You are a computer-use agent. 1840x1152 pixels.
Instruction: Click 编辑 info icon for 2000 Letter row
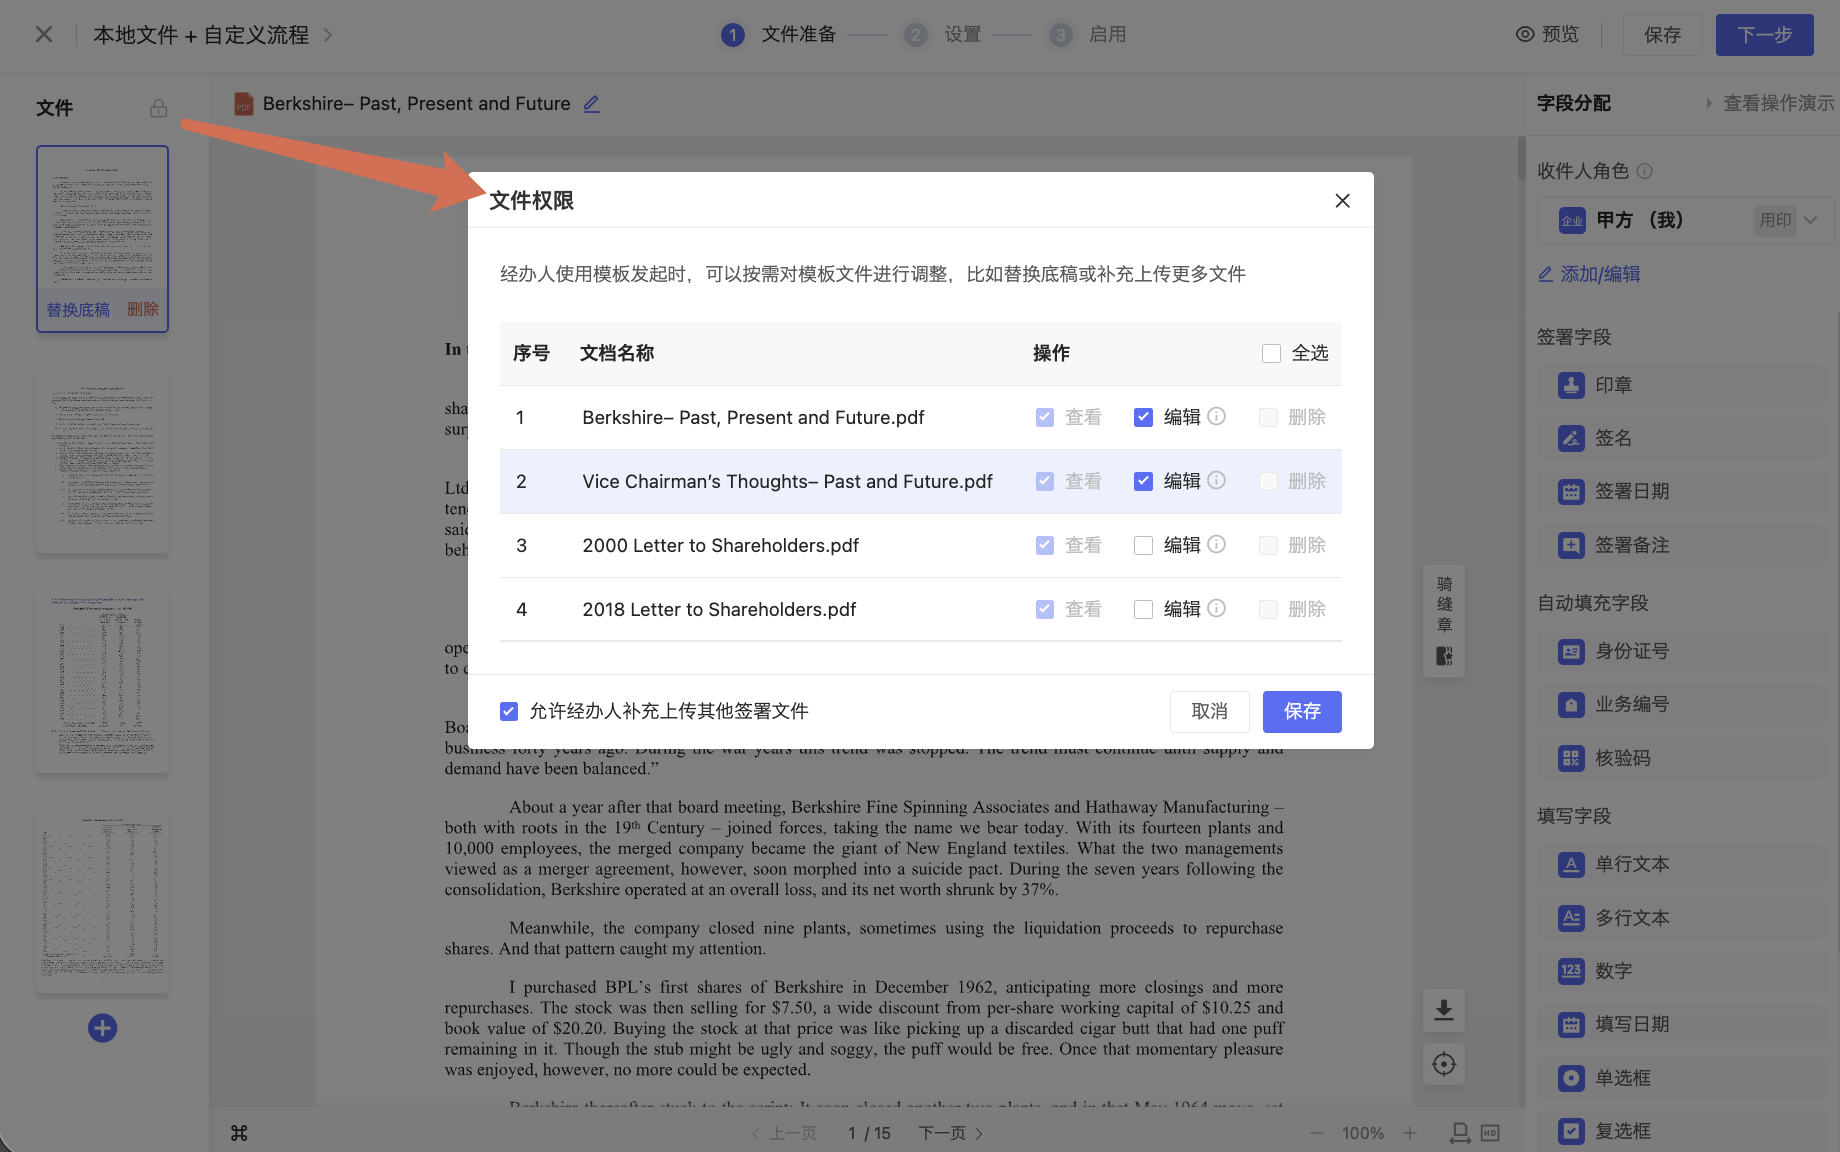[x=1217, y=544]
